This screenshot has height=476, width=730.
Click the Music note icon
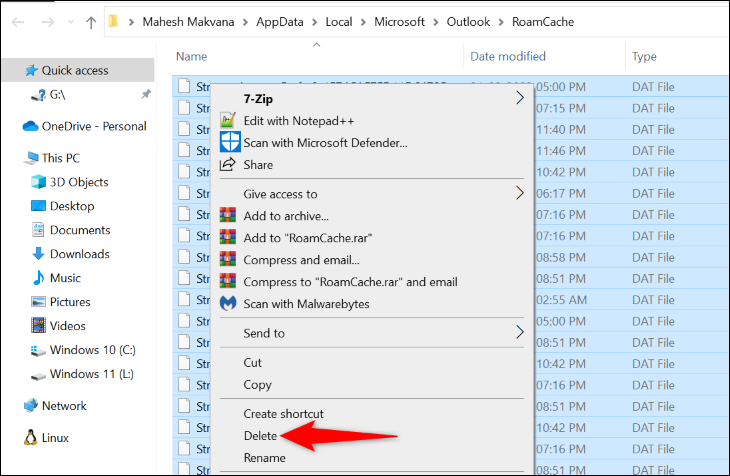pyautogui.click(x=38, y=278)
